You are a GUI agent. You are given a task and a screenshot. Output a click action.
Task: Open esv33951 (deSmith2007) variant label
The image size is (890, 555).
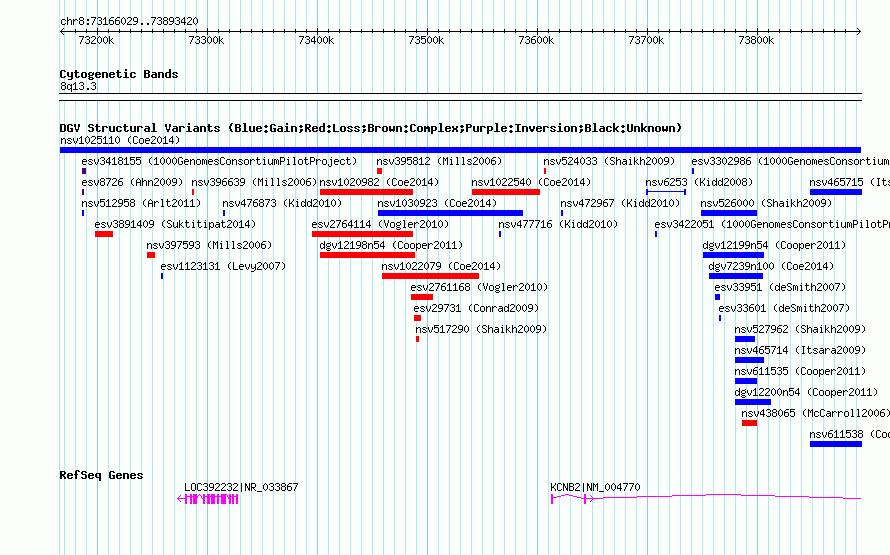pyautogui.click(x=780, y=287)
